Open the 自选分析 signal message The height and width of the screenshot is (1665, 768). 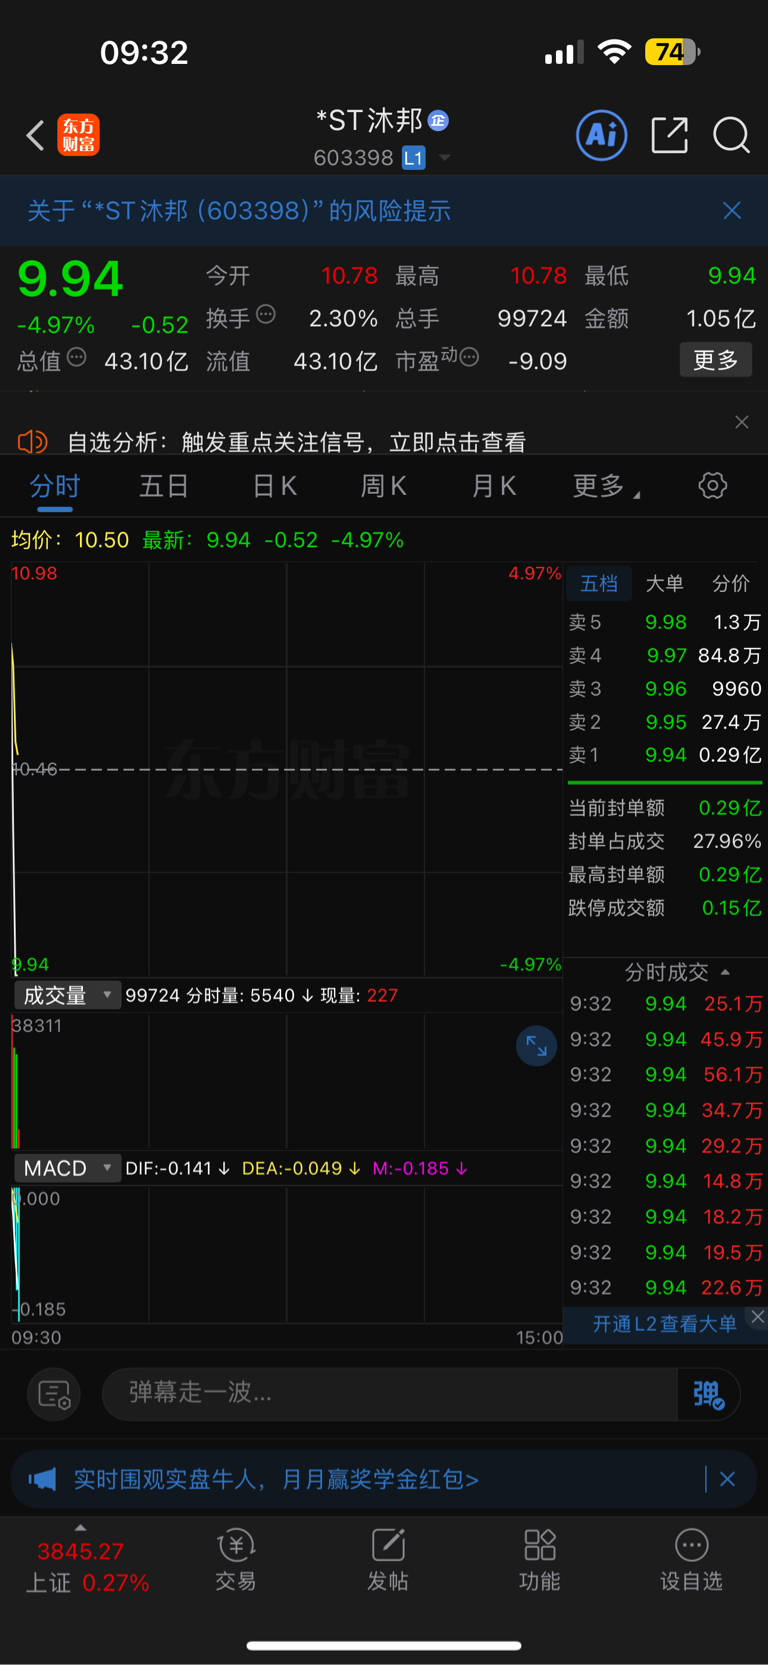(296, 442)
